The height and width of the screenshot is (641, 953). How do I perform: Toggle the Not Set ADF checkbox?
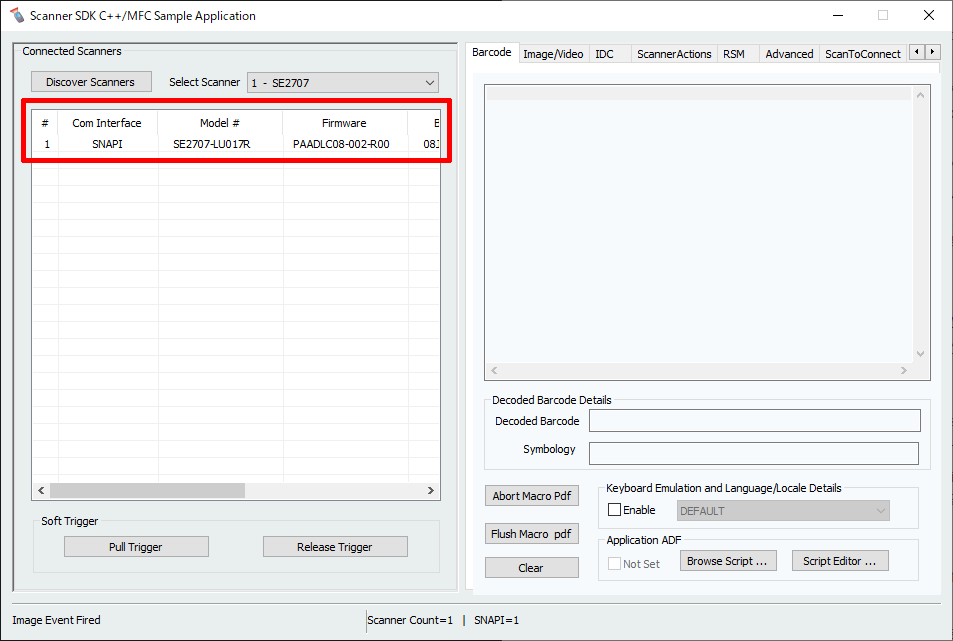pyautogui.click(x=614, y=564)
